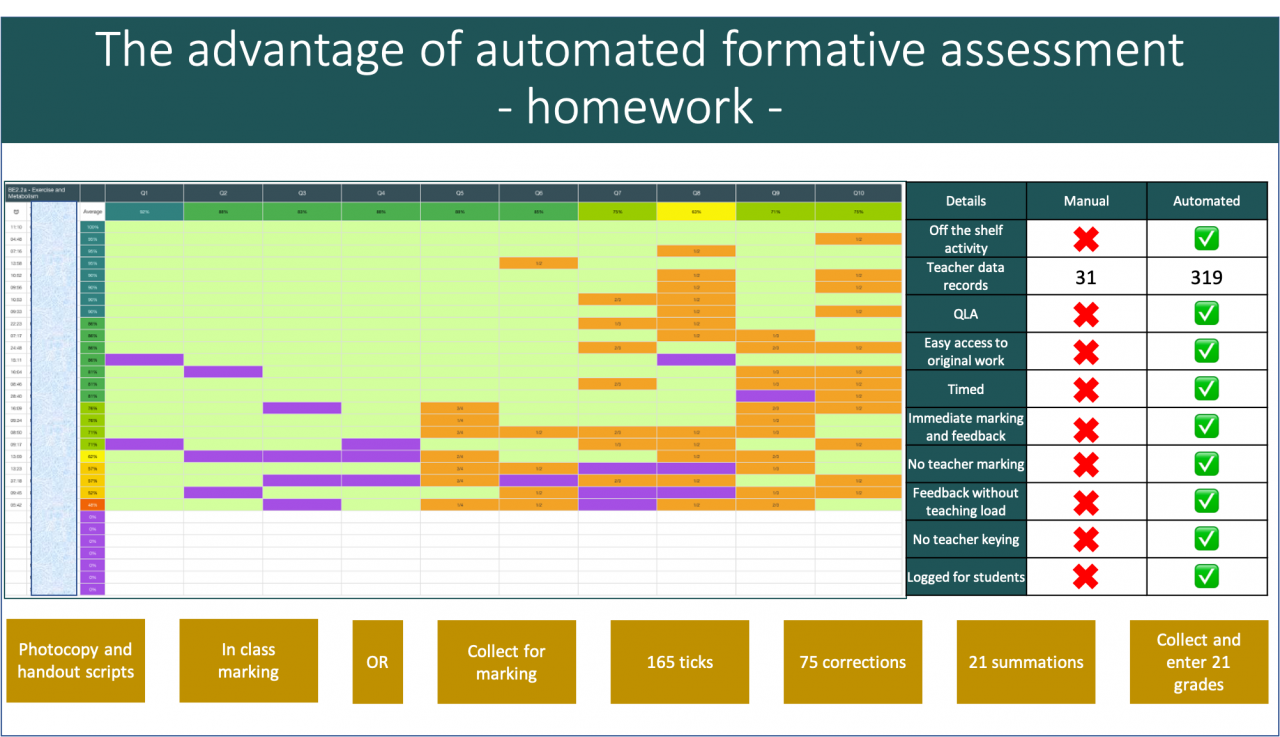Click the green check for Off the shelf activity
Viewport: 1280px width, 737px height.
click(1207, 239)
